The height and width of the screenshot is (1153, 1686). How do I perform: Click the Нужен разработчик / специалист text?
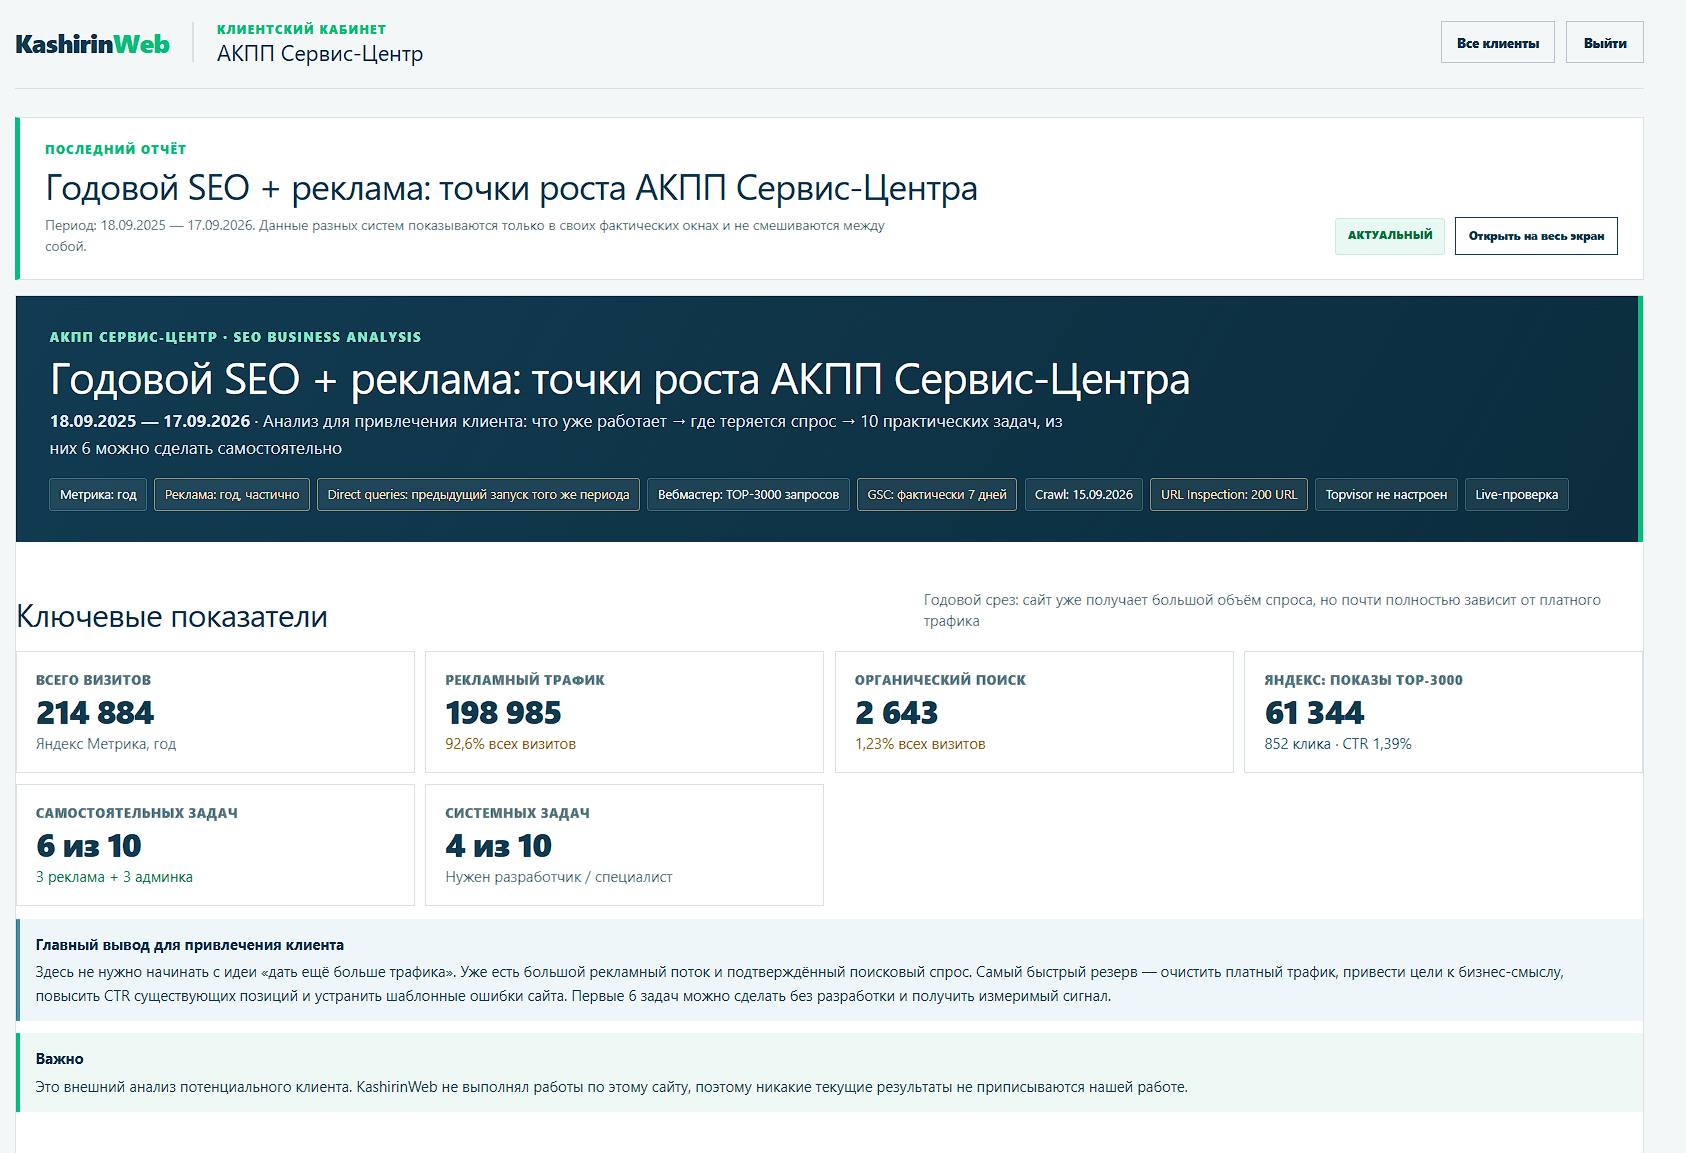pyautogui.click(x=559, y=877)
